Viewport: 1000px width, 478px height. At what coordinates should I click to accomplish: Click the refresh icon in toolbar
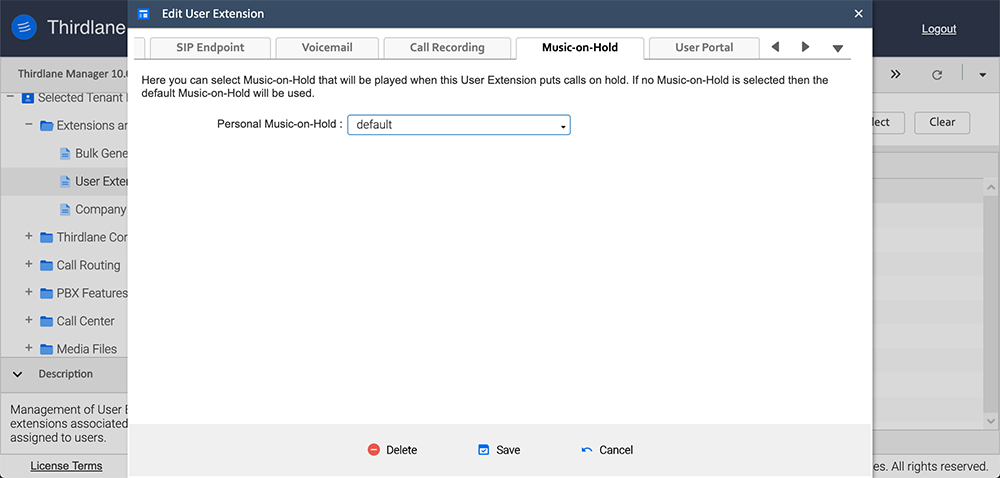pos(937,75)
